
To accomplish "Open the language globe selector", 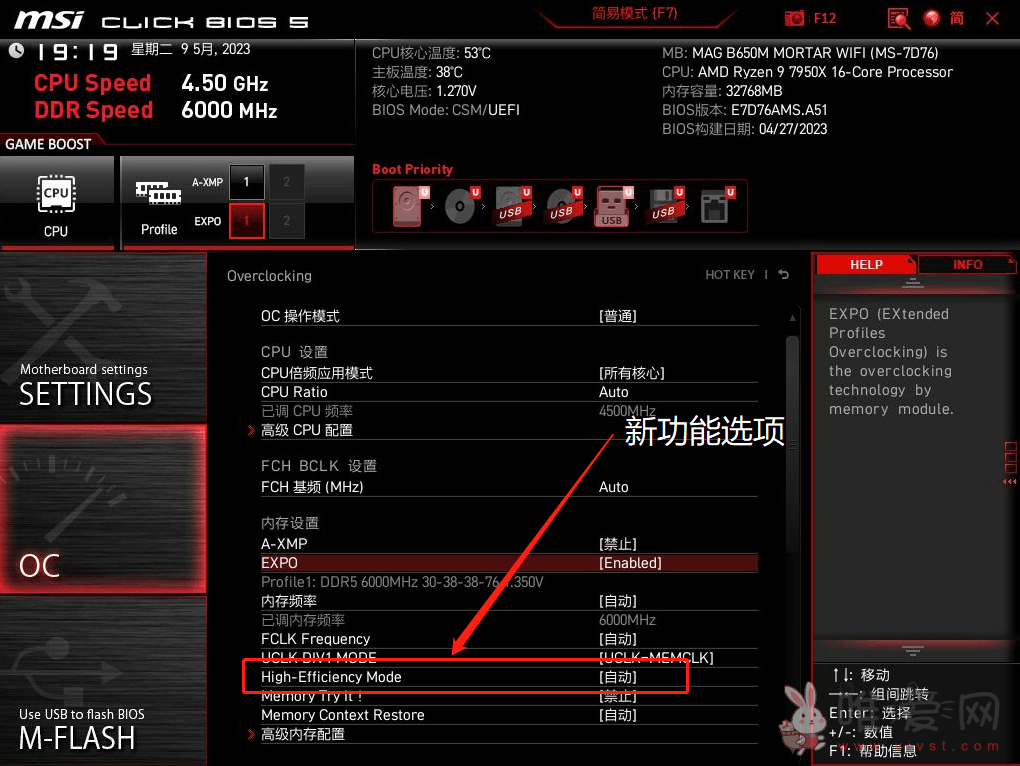I will click(932, 18).
